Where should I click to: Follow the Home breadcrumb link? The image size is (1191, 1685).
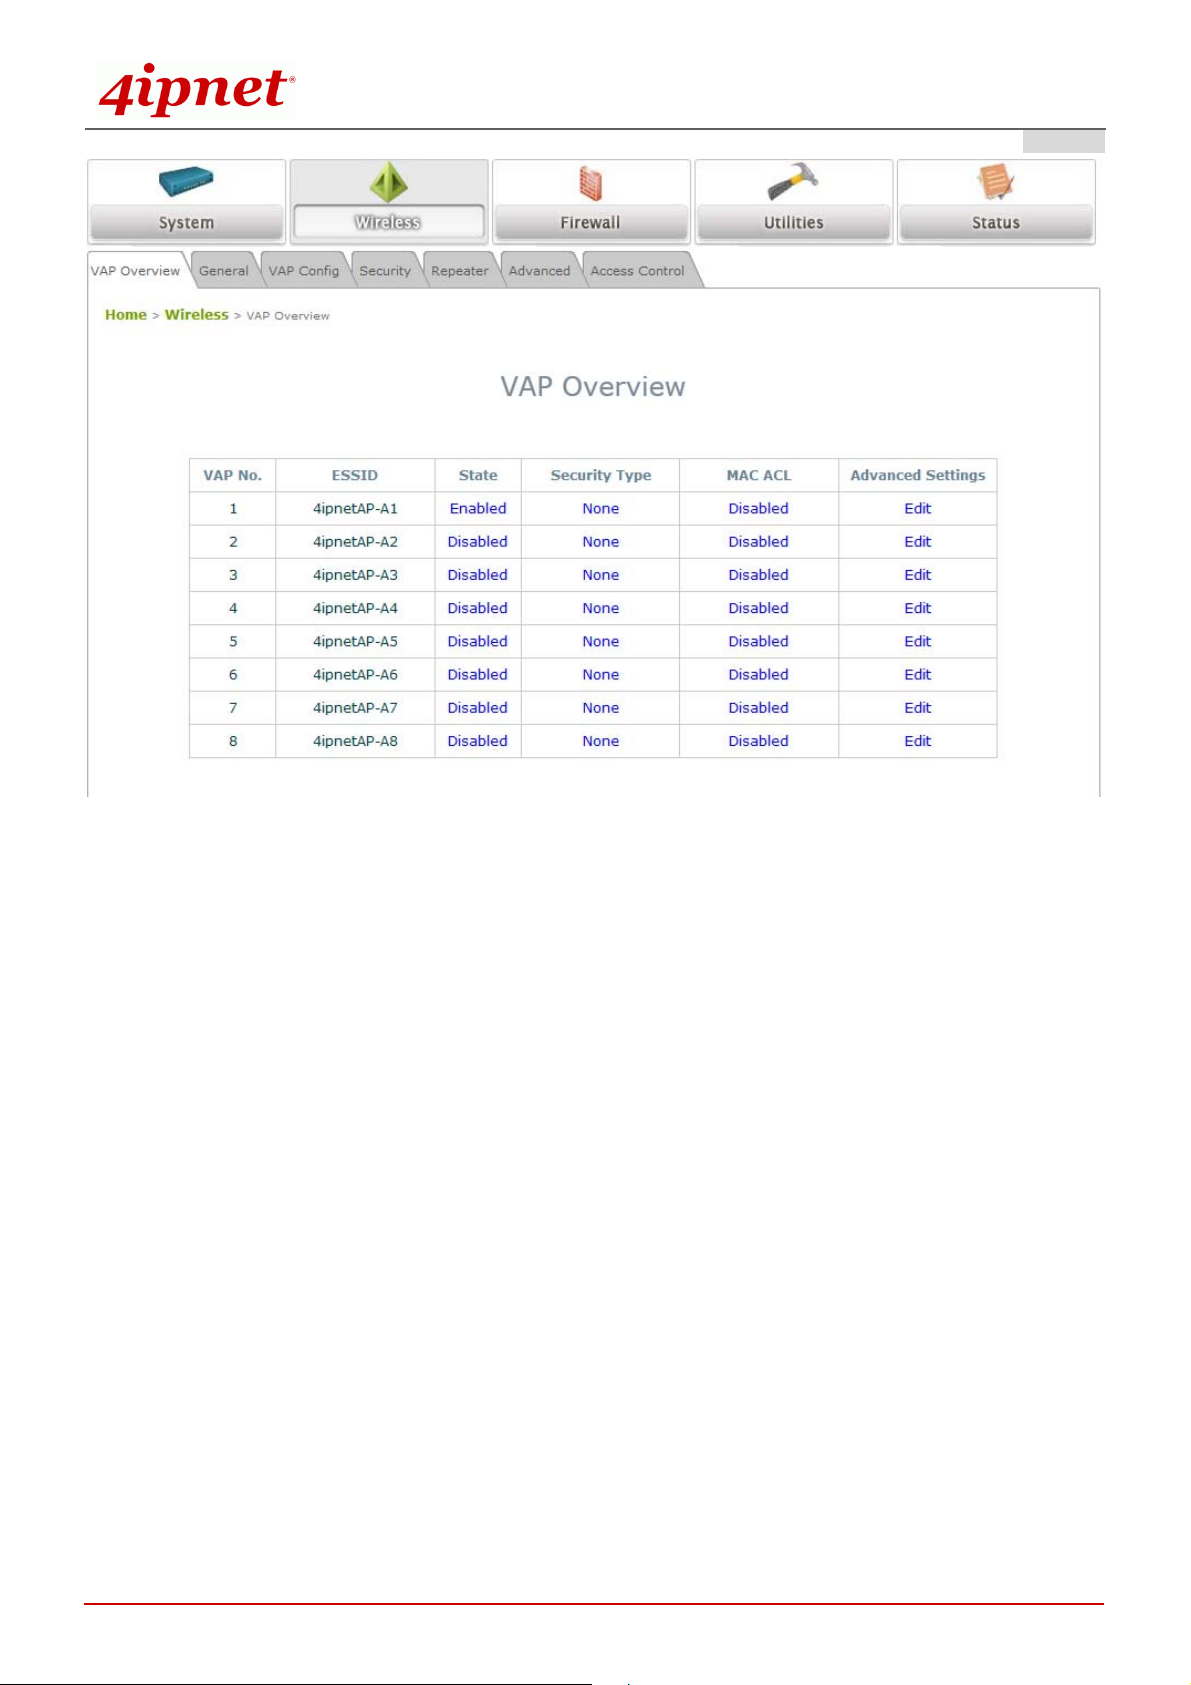point(126,315)
